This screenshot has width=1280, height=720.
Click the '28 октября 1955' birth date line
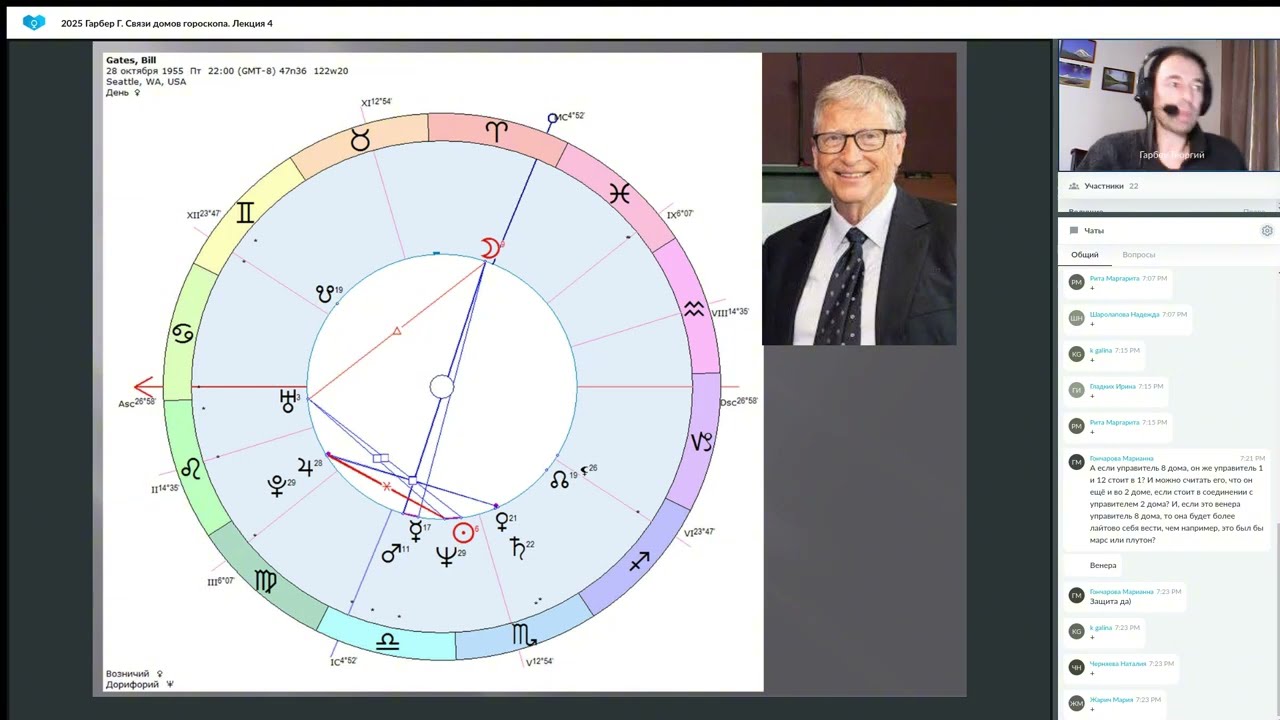pos(227,71)
